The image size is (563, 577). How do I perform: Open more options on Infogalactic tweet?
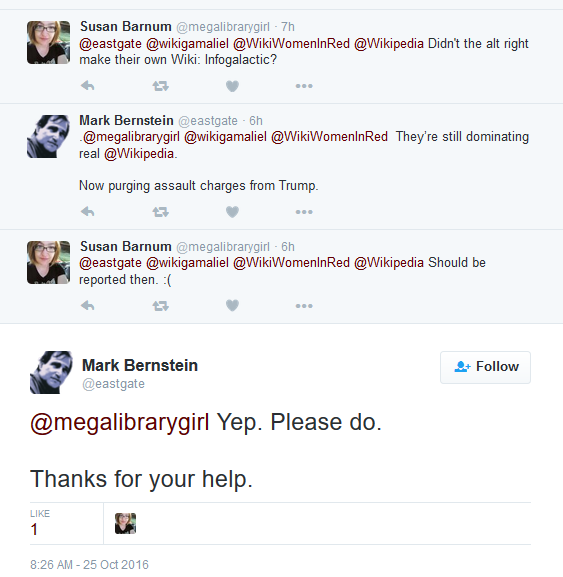(x=304, y=86)
